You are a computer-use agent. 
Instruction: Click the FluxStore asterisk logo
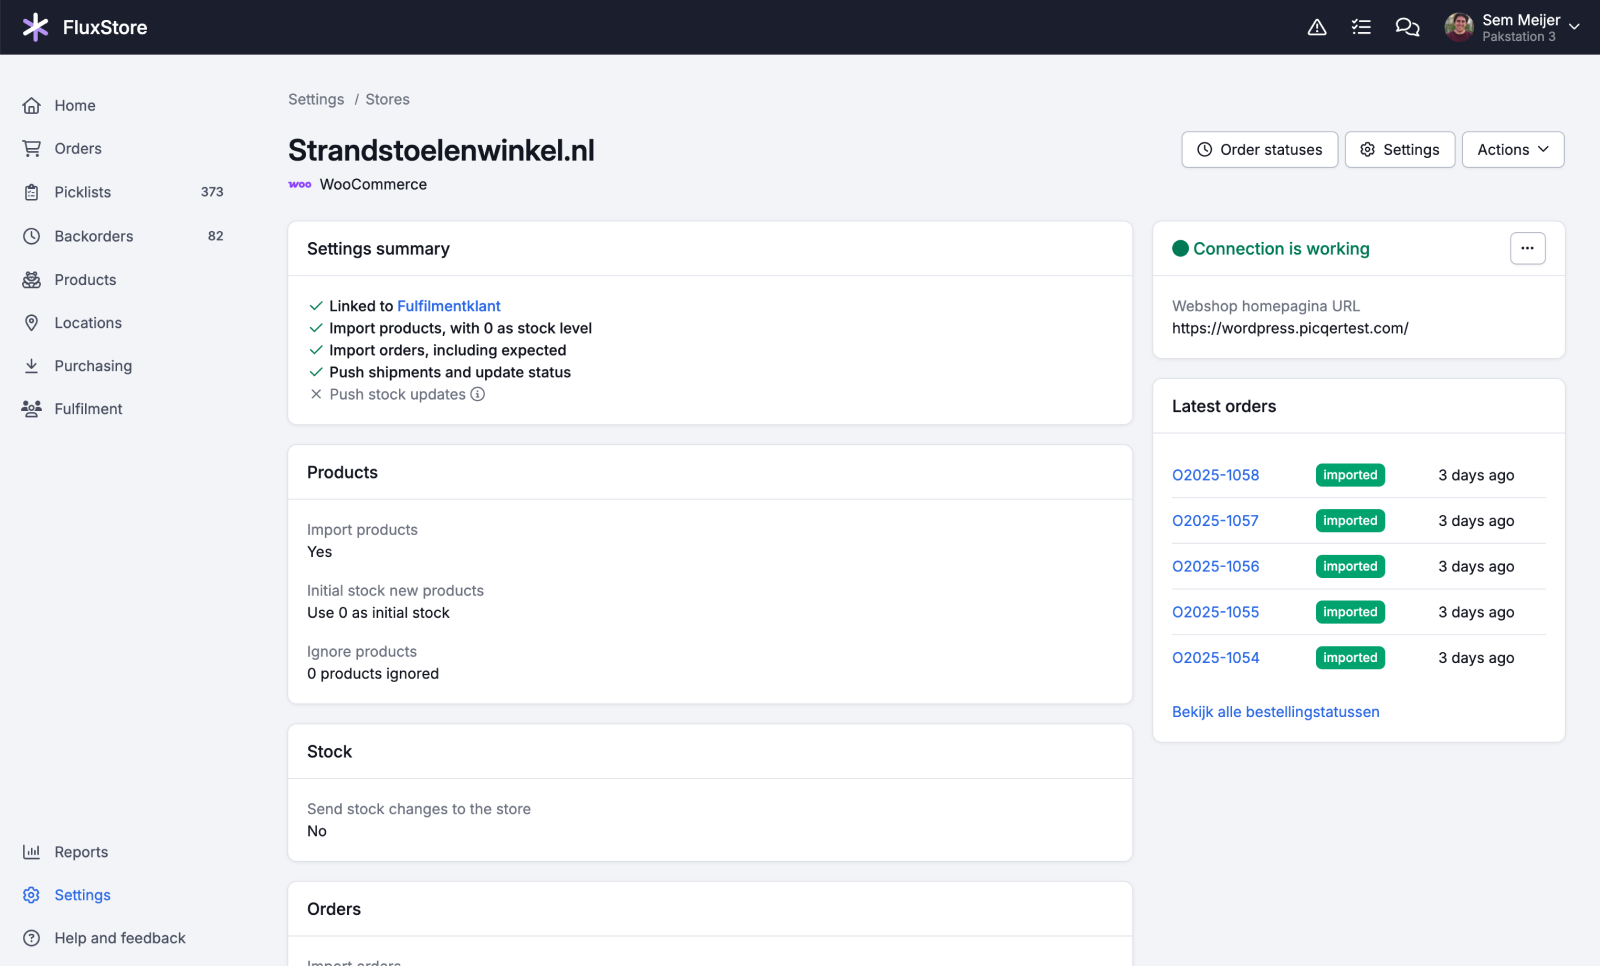point(35,27)
